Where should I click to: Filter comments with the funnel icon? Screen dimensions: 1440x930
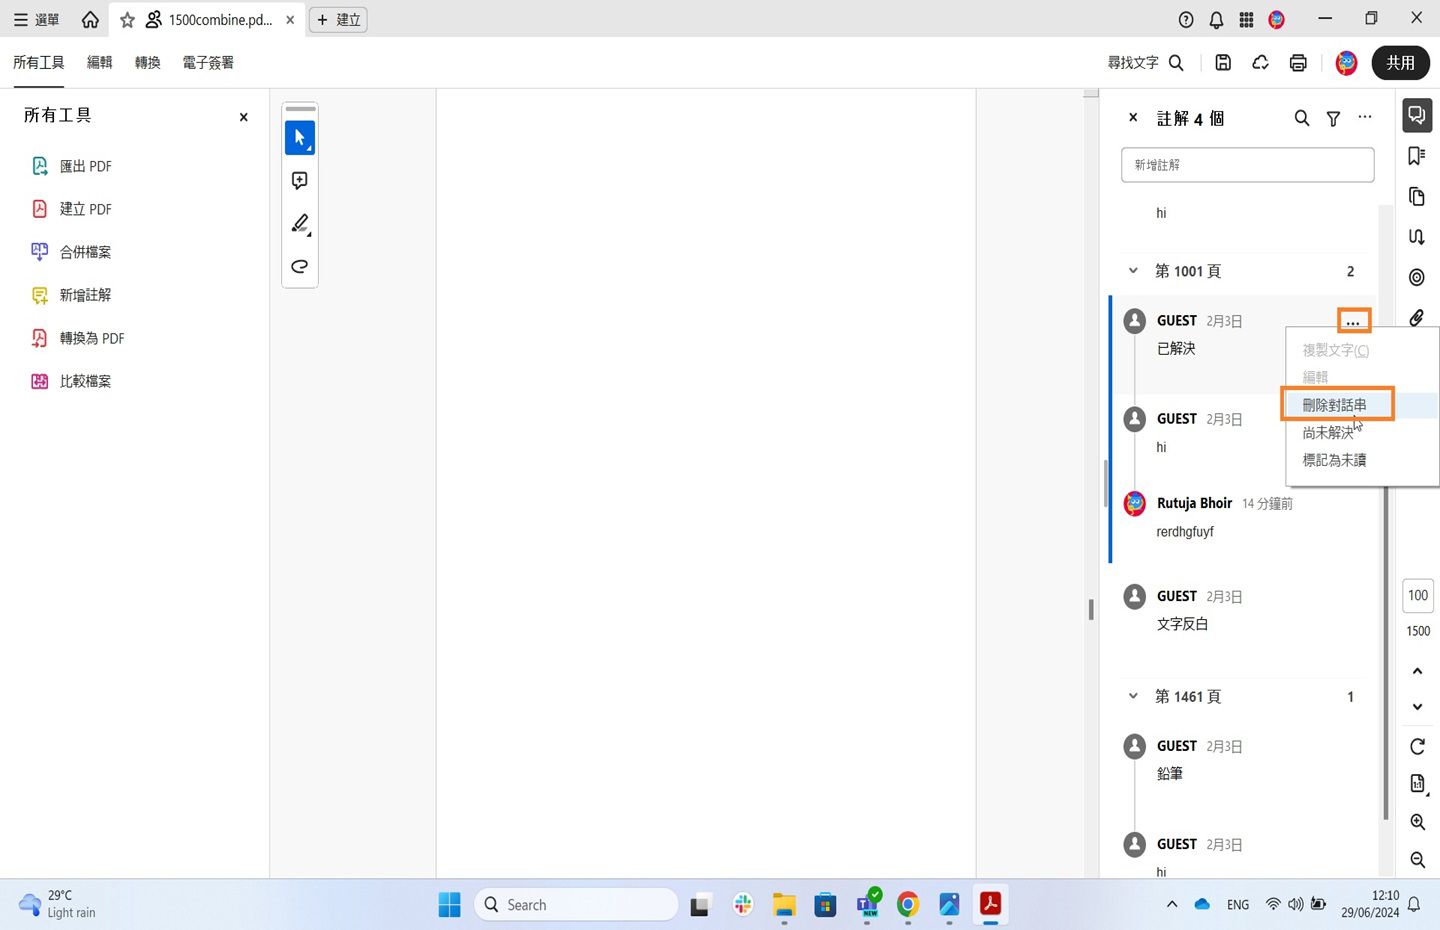coord(1333,118)
